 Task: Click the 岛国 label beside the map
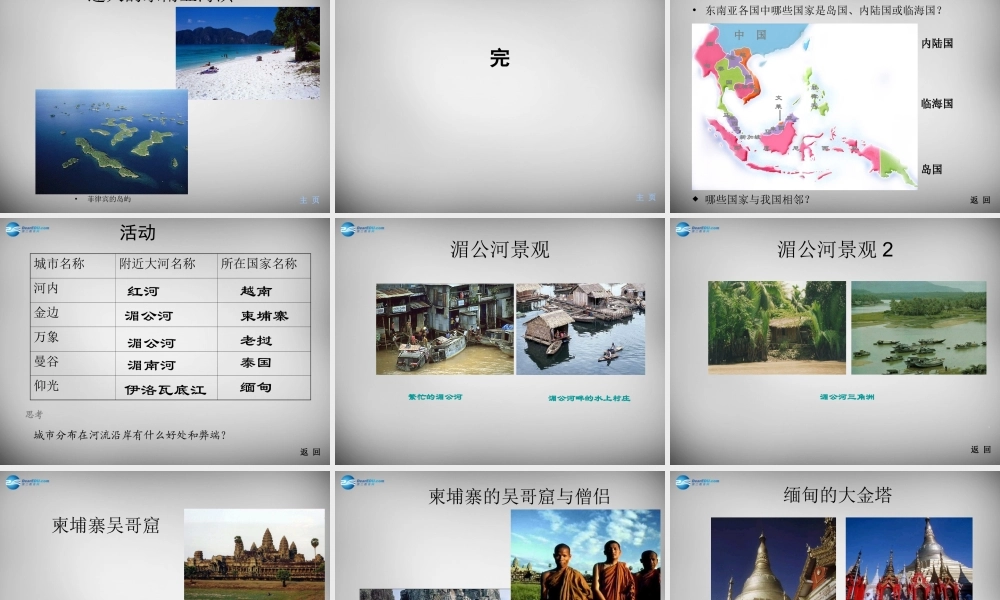932,170
